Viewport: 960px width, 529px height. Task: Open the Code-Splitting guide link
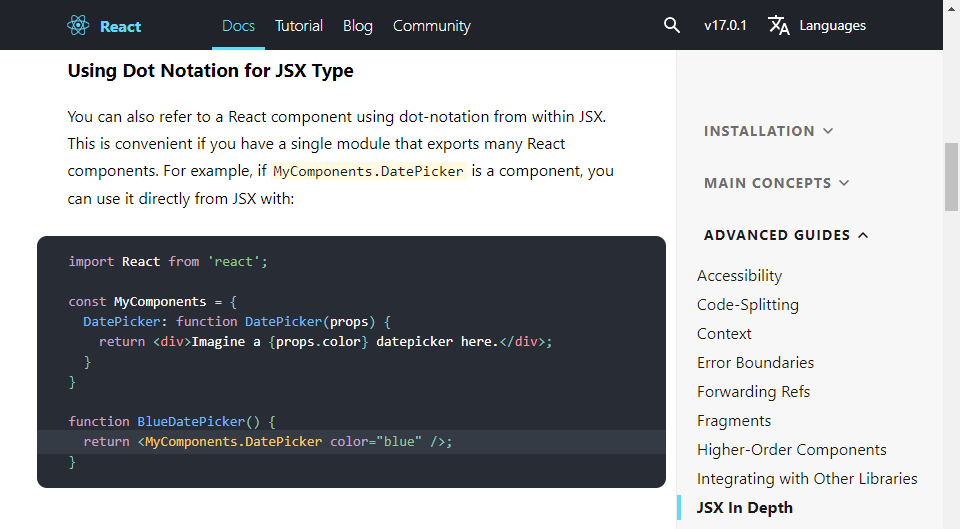[x=748, y=305]
